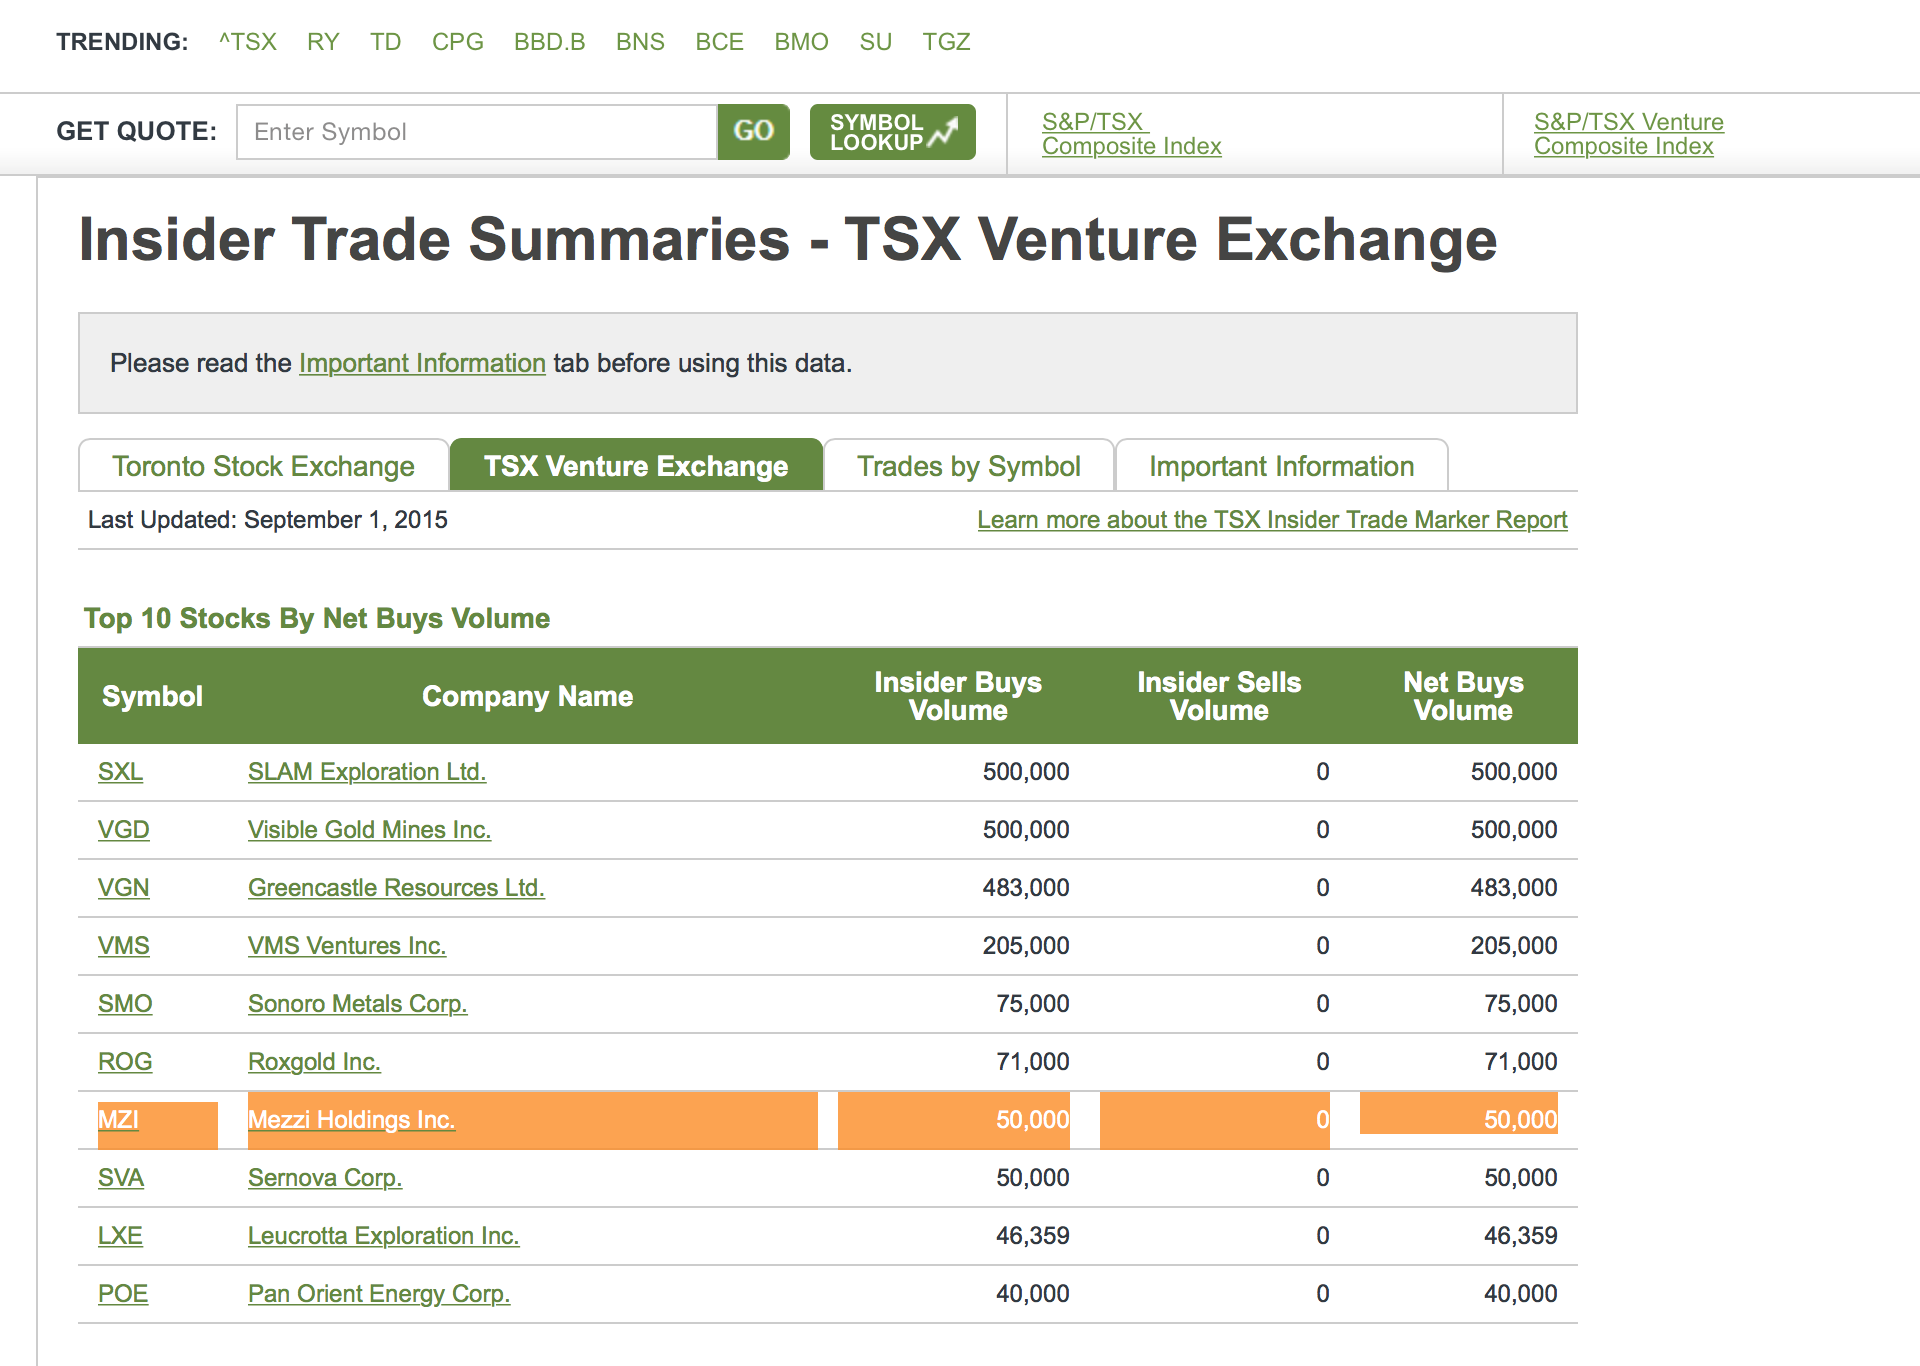Click the ^TSX trending symbol

[x=248, y=42]
